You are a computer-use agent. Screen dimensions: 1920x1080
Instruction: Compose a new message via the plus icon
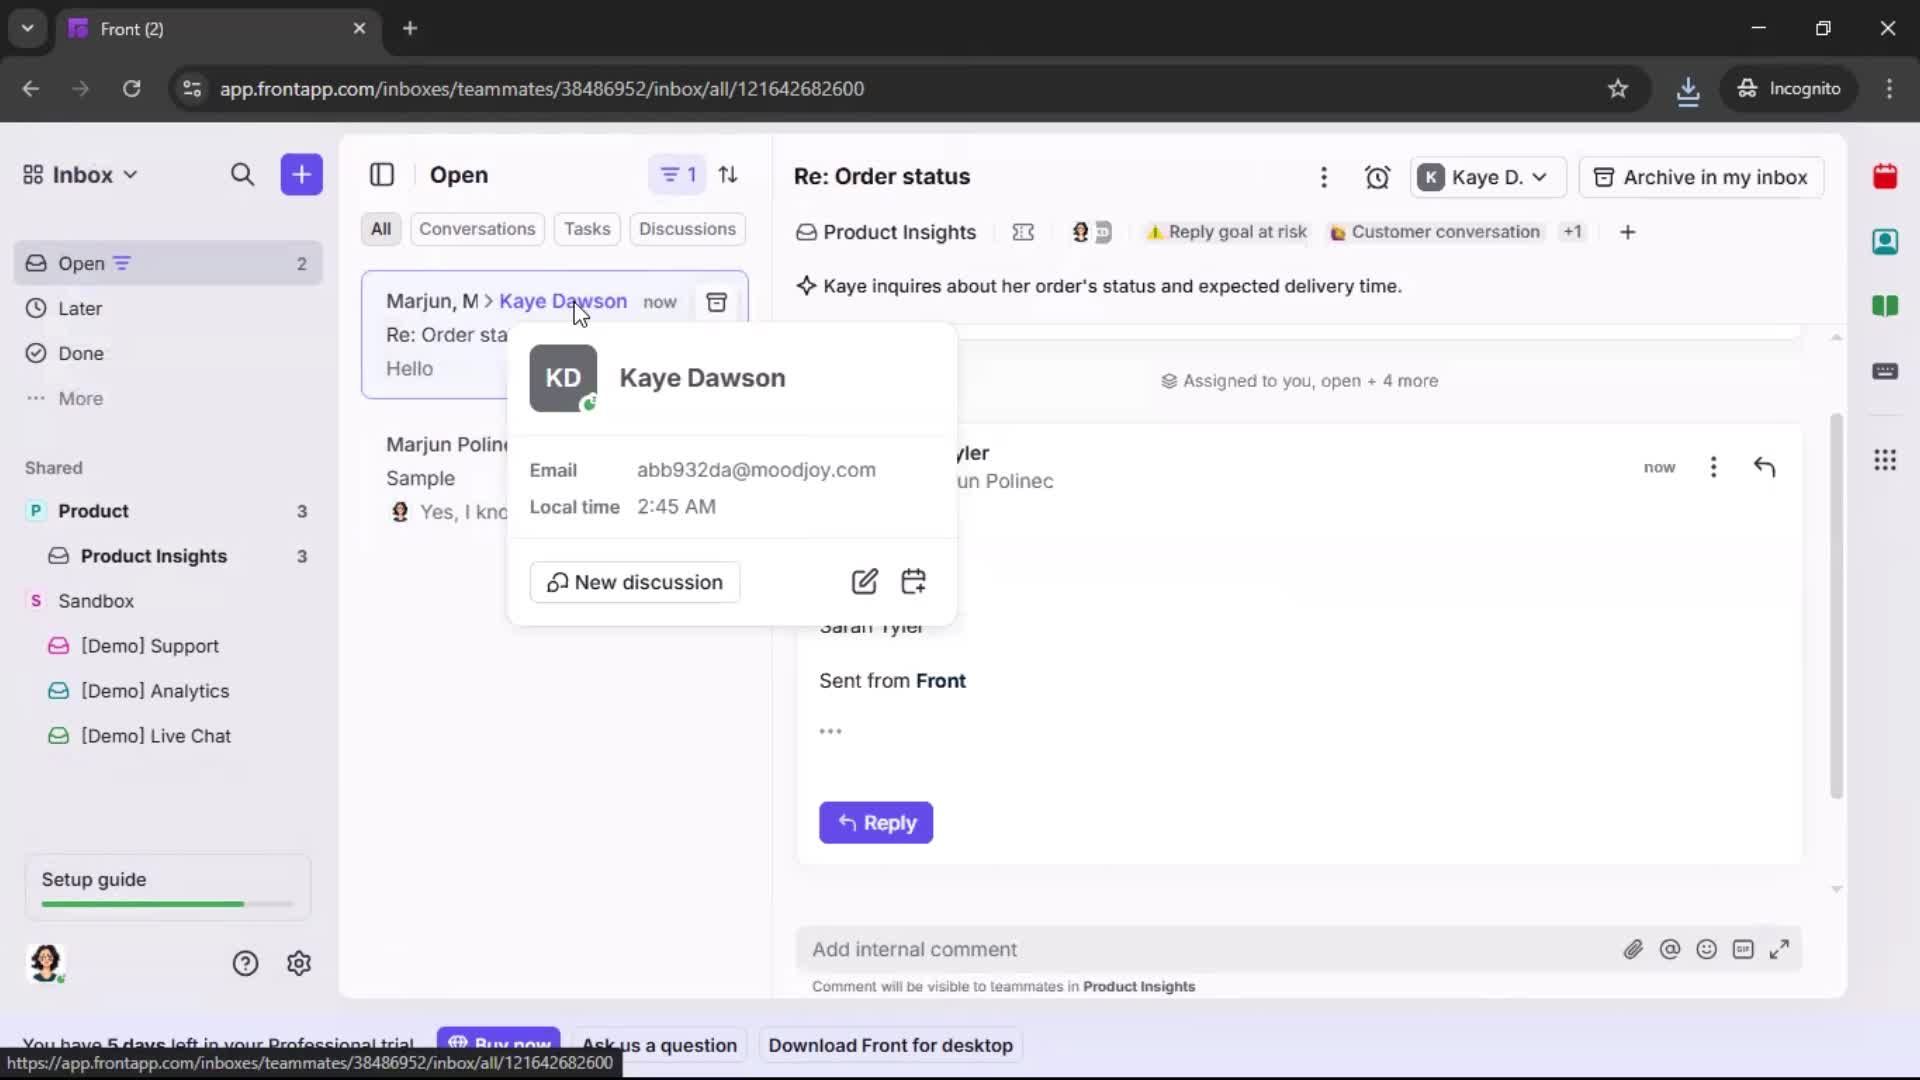(301, 175)
